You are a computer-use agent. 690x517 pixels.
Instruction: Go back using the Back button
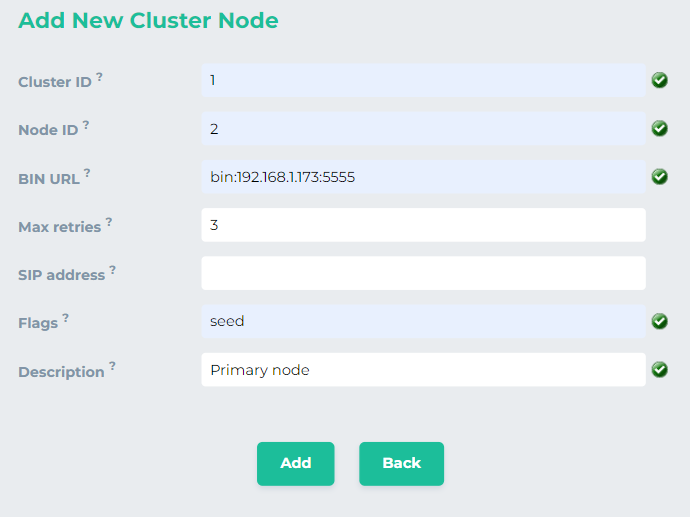point(401,463)
